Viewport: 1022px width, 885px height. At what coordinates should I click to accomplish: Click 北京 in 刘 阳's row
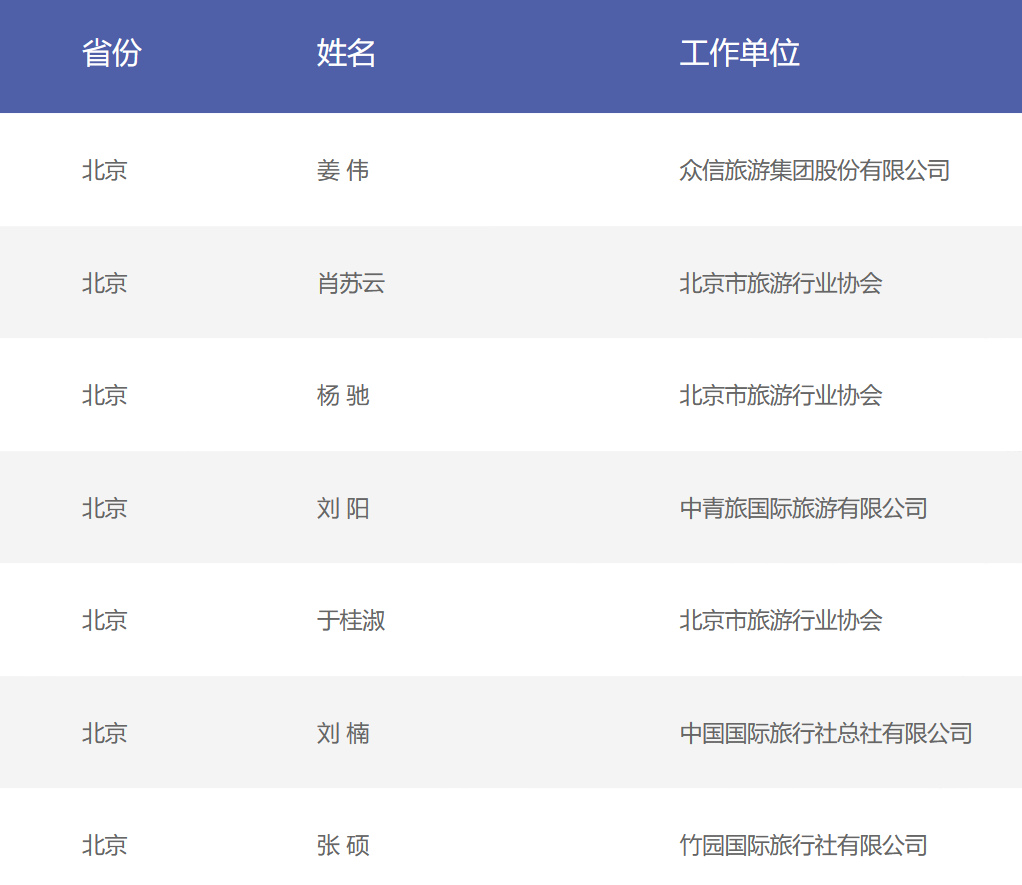pos(104,508)
